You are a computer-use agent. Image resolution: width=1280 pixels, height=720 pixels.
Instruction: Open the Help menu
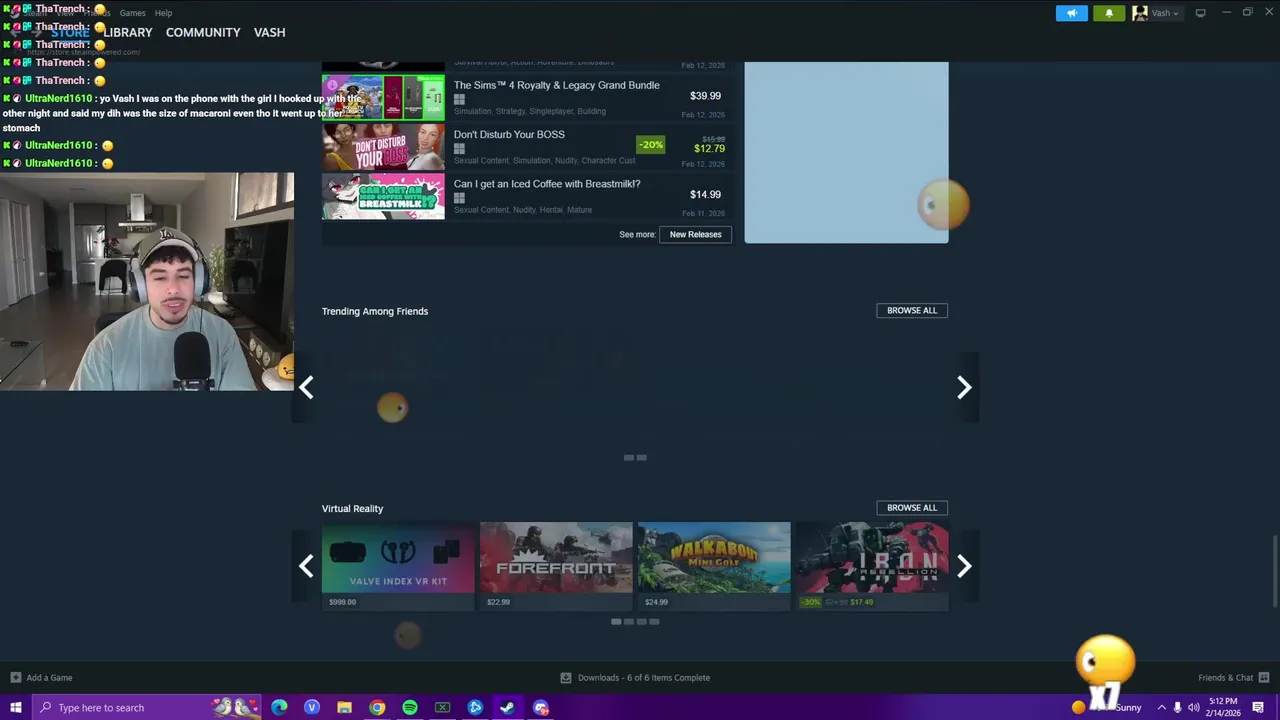164,13
